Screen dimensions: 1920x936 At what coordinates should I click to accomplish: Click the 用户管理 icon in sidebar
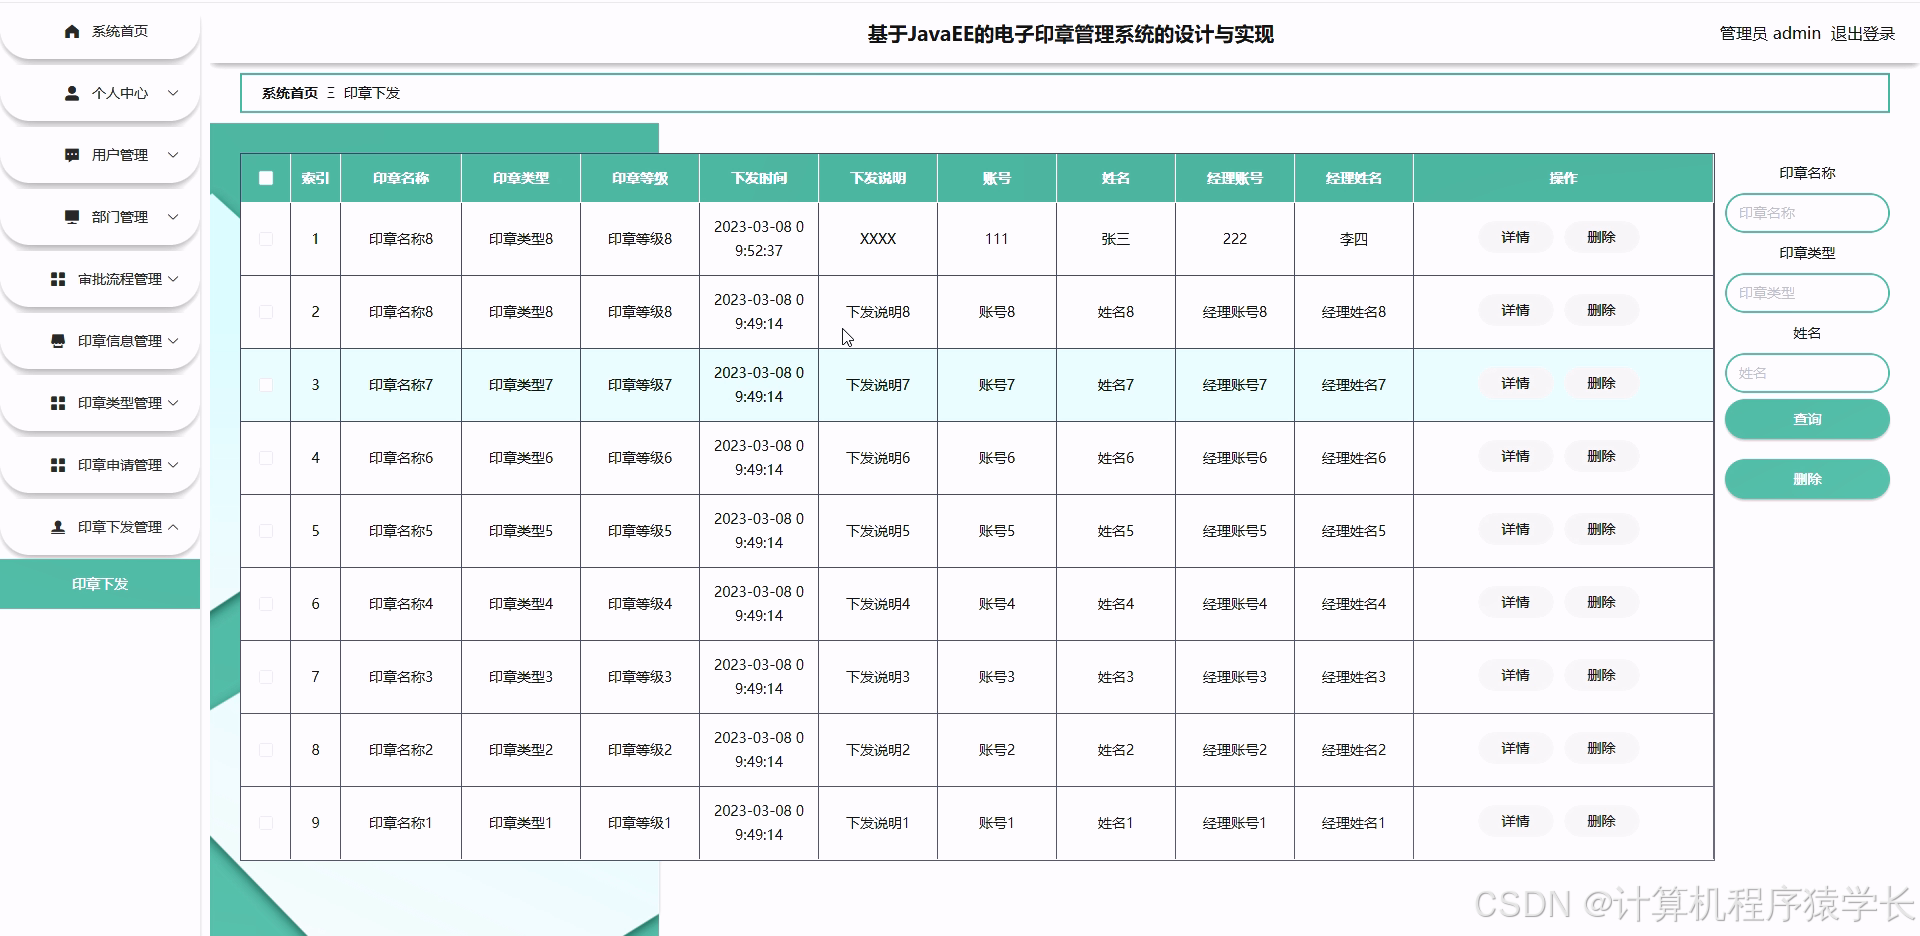(70, 155)
